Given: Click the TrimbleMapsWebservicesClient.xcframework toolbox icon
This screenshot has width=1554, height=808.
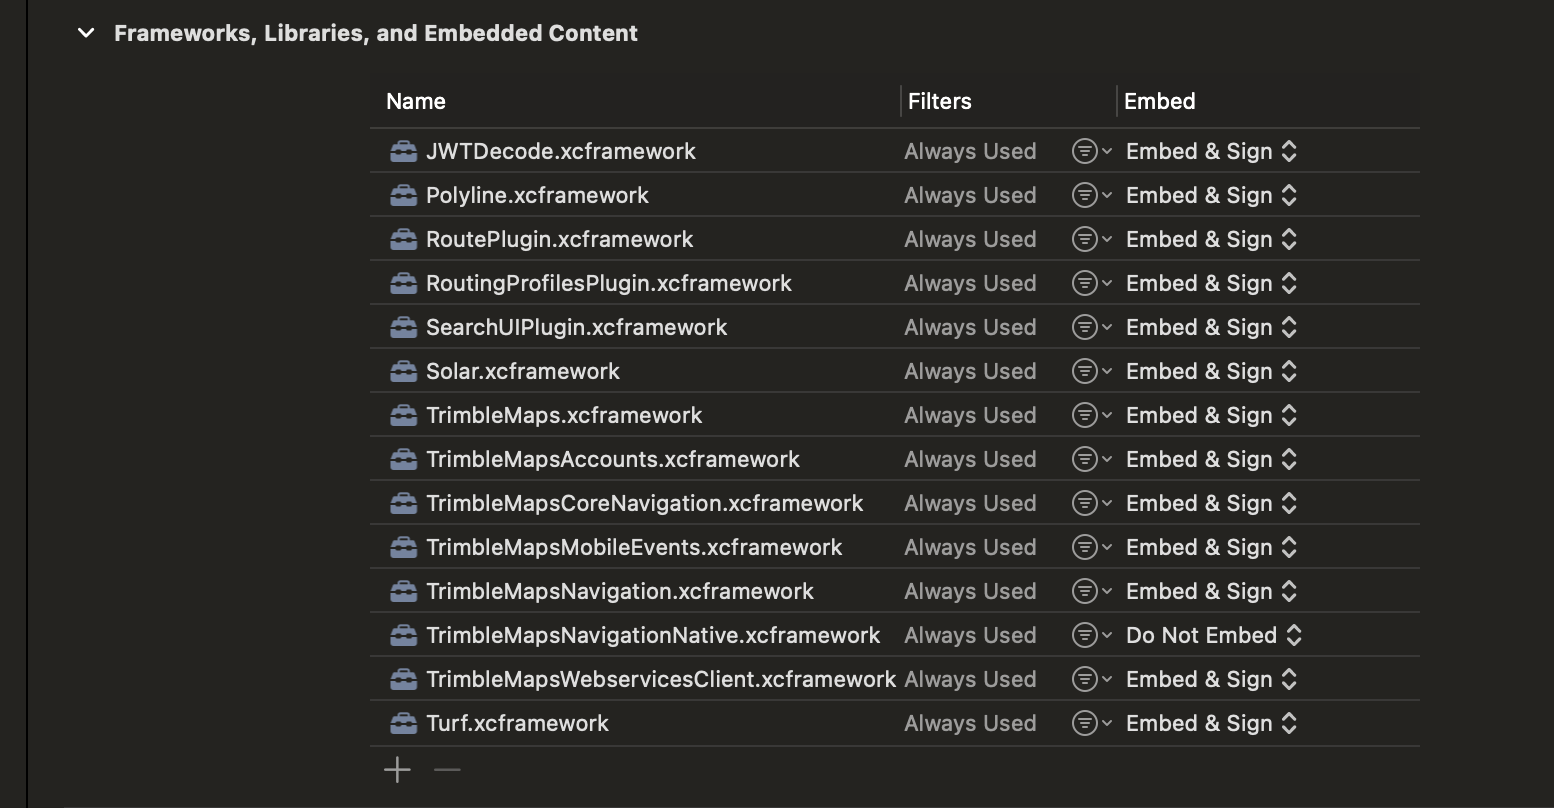Looking at the screenshot, I should point(403,679).
